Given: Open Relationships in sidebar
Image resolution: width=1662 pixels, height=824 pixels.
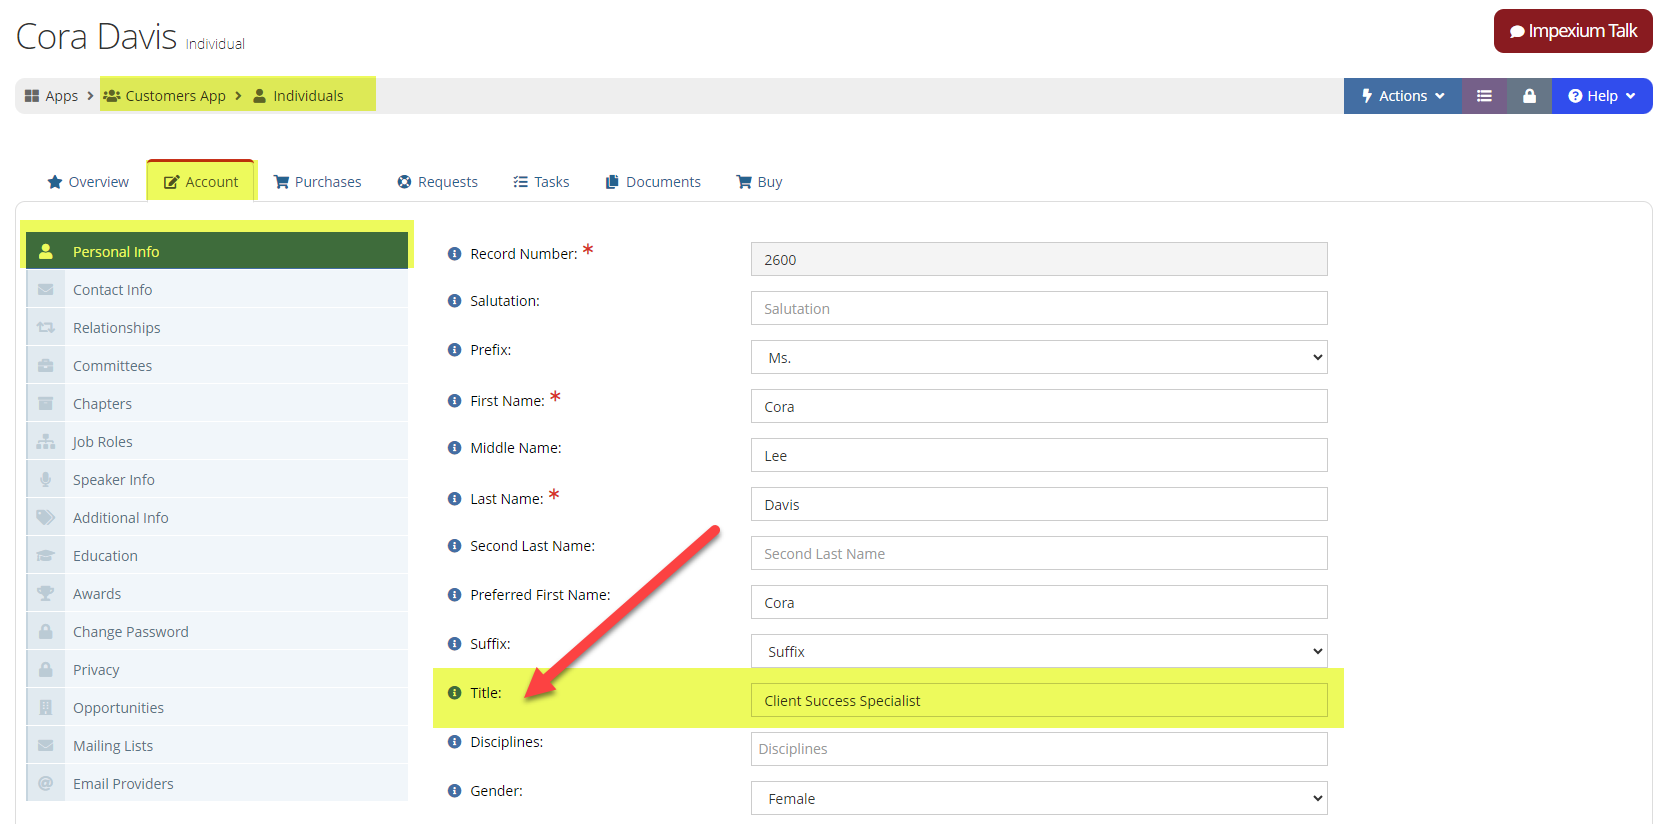Looking at the screenshot, I should [x=217, y=328].
